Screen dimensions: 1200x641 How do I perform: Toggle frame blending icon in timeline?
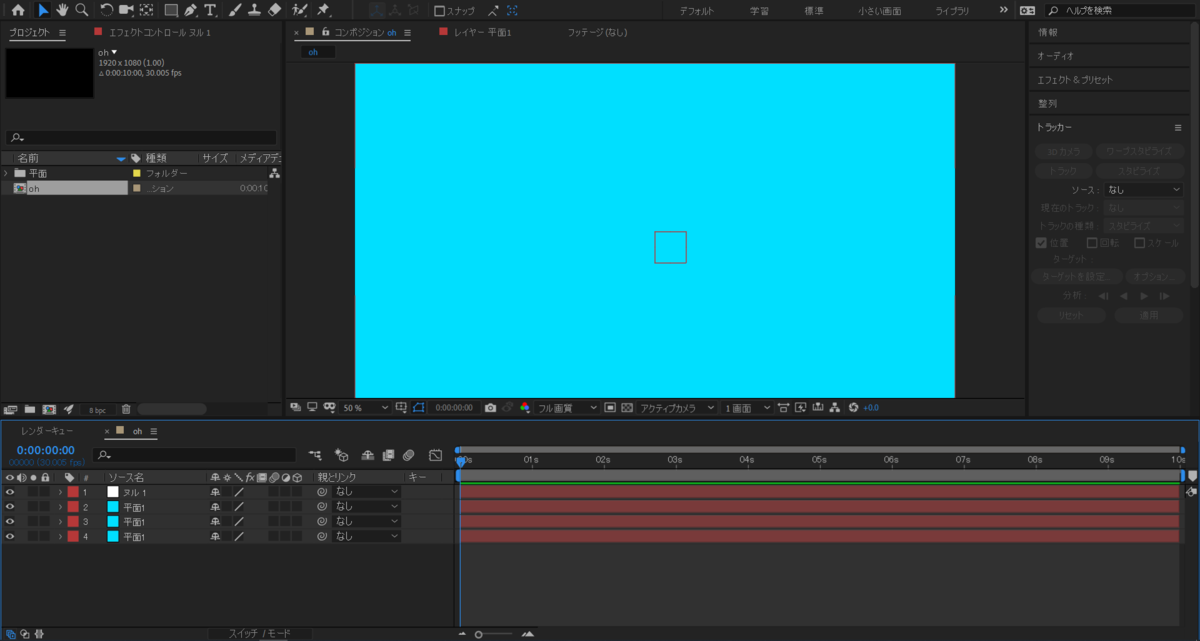388,455
